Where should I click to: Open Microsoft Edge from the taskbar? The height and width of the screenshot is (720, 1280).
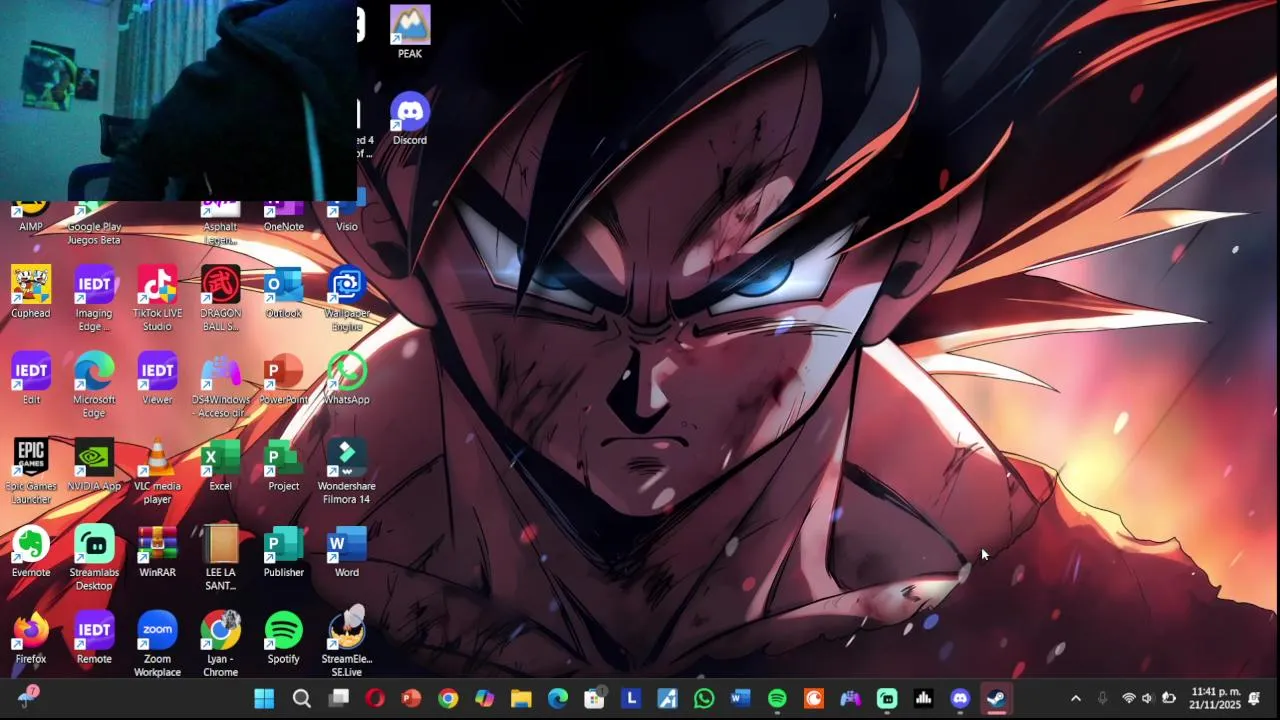point(558,698)
